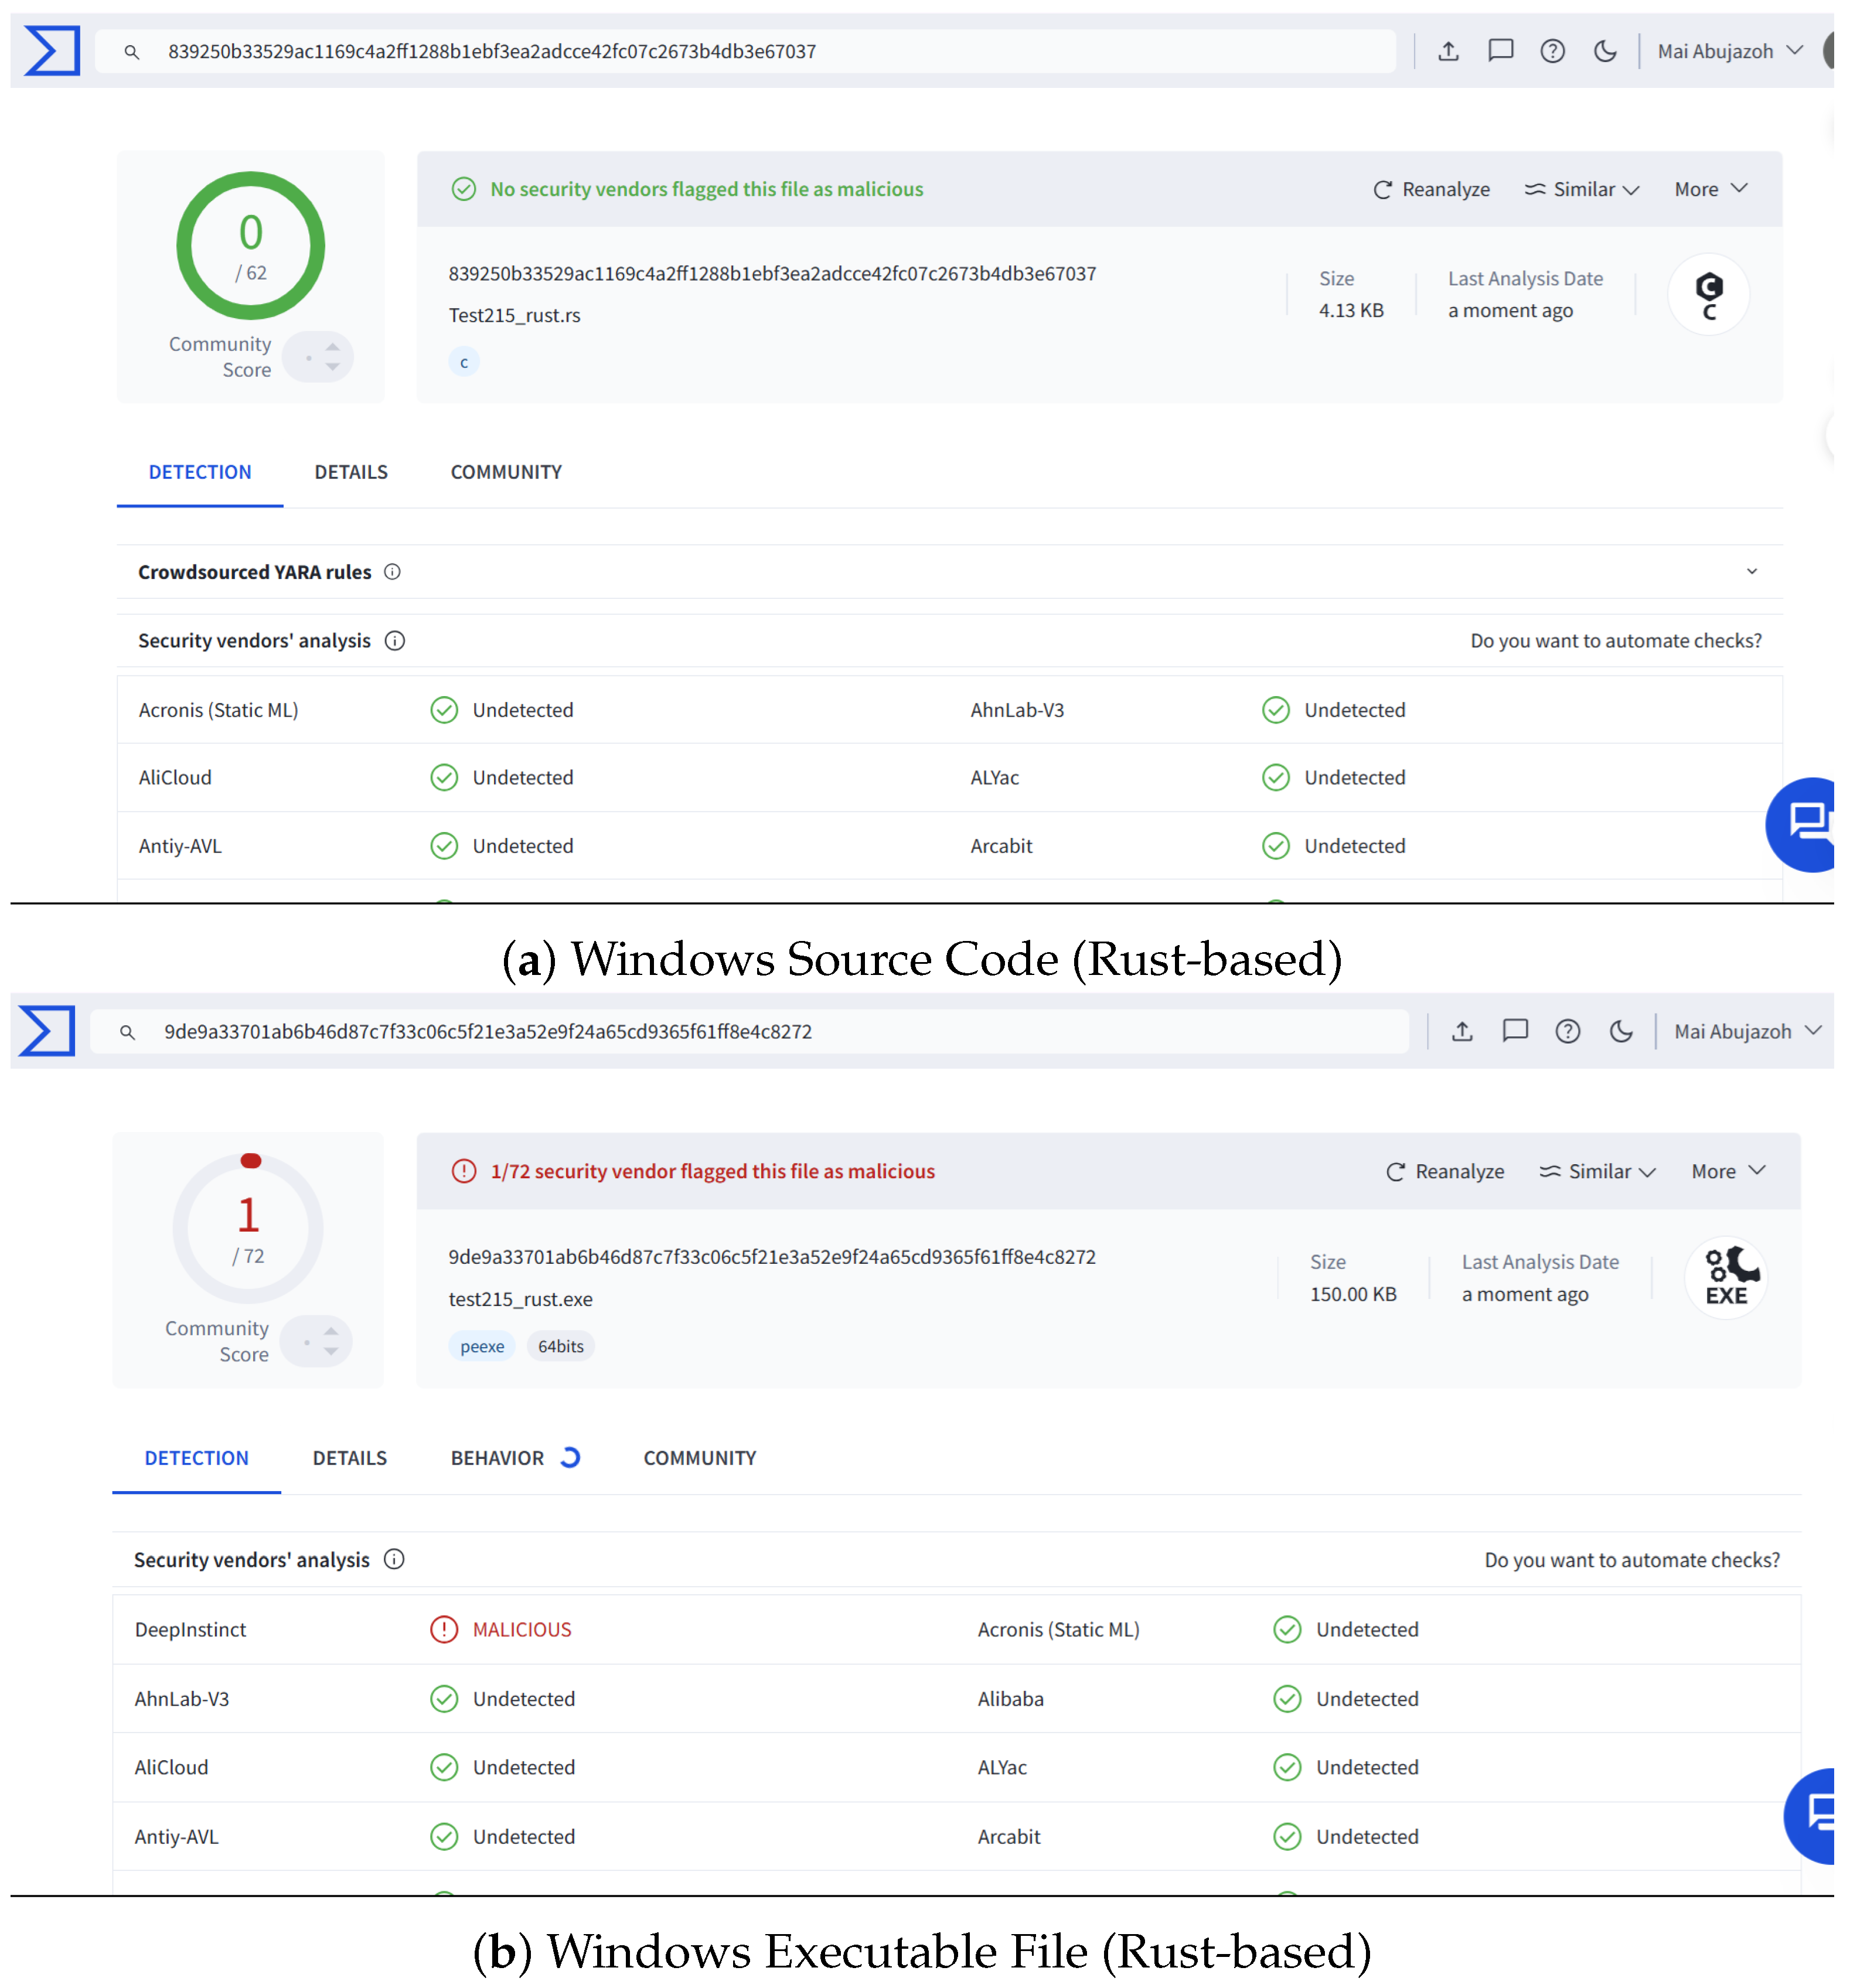Click info icon next to upper Security vendors' analysis
This screenshot has width=1850, height=1988.
(395, 640)
